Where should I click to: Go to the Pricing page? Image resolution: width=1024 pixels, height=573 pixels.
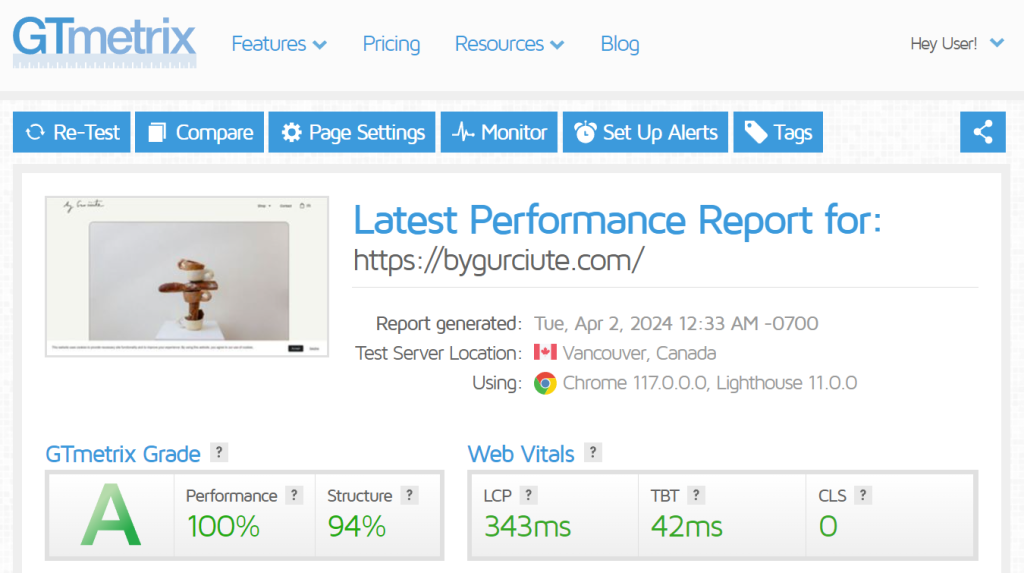tap(391, 44)
